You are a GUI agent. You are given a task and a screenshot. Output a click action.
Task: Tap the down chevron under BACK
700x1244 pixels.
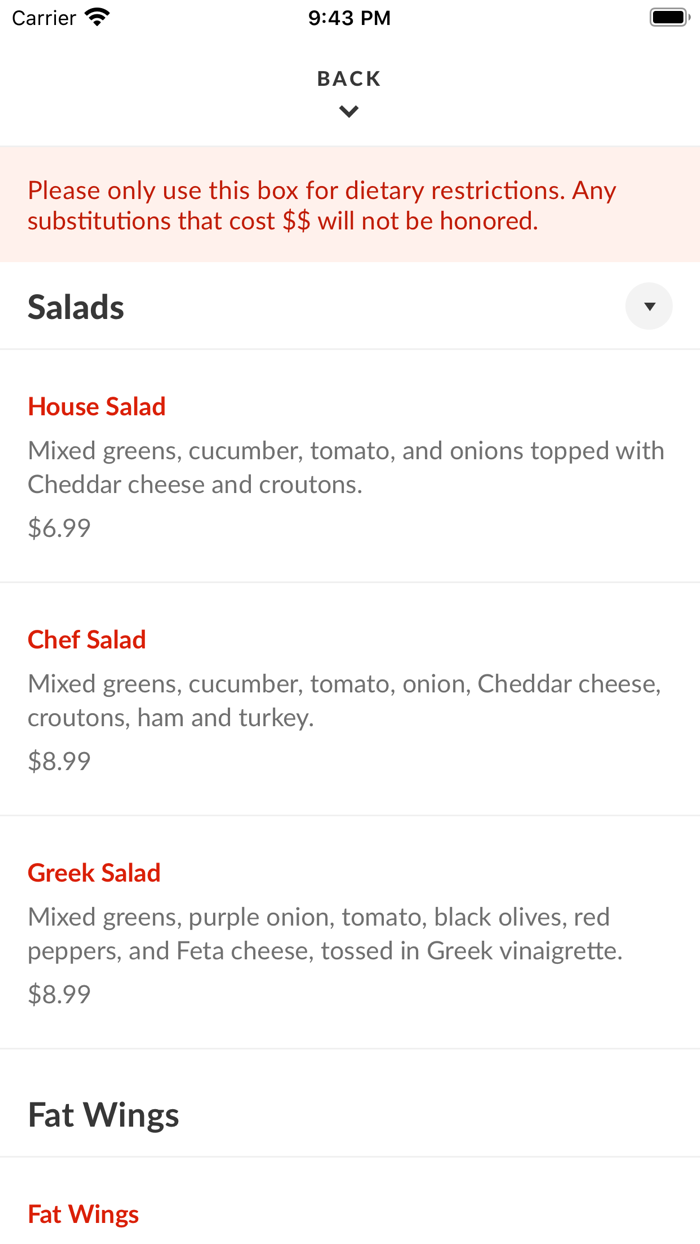(x=349, y=112)
